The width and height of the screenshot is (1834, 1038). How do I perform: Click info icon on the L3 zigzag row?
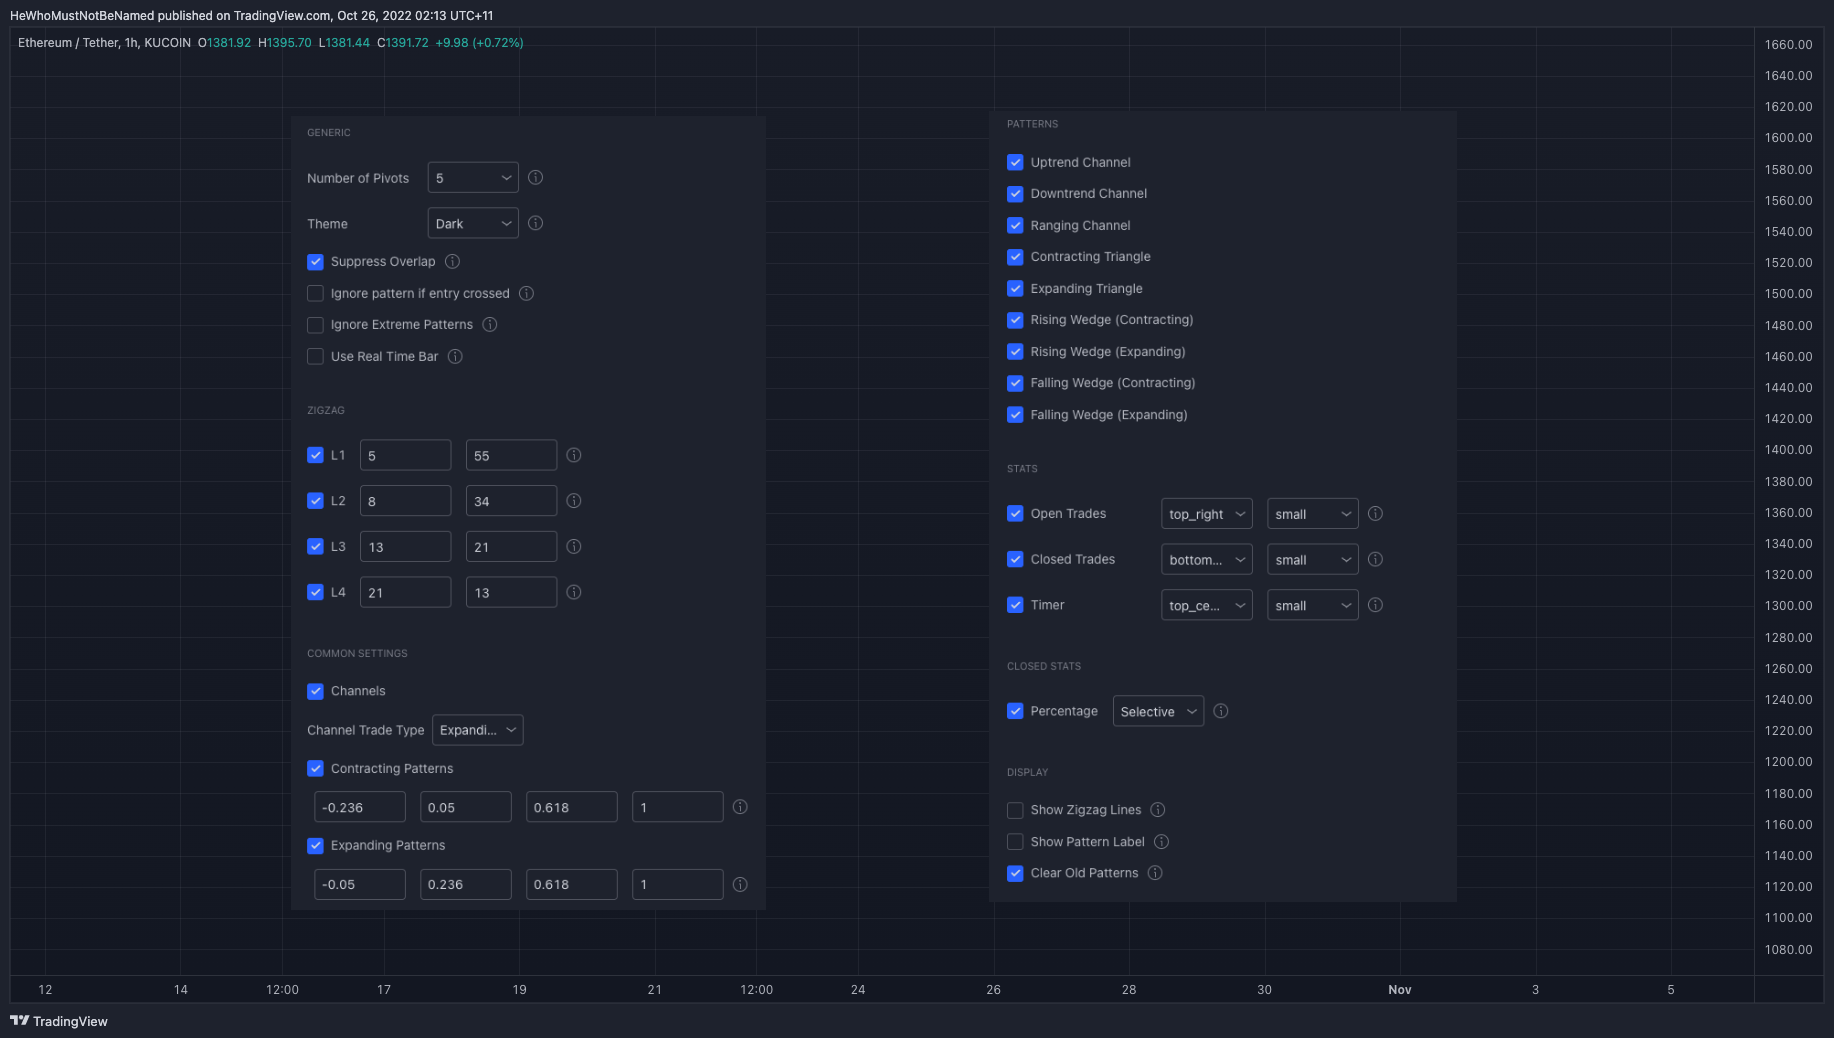pos(574,546)
